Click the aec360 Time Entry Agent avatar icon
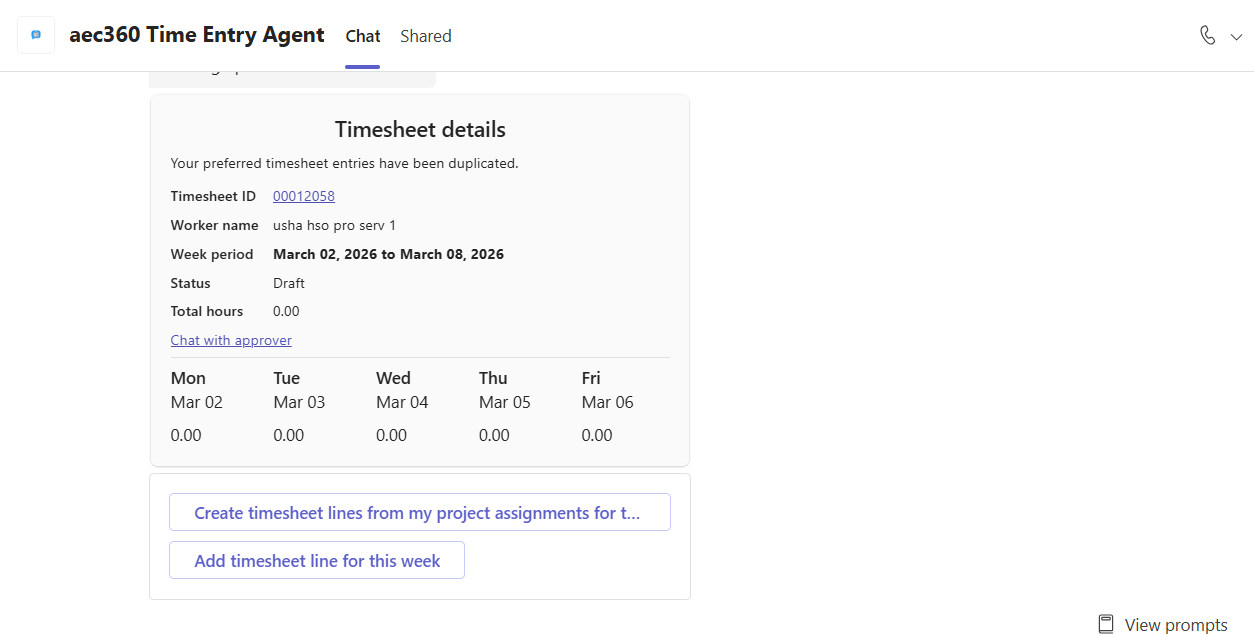1254x634 pixels. 36,35
